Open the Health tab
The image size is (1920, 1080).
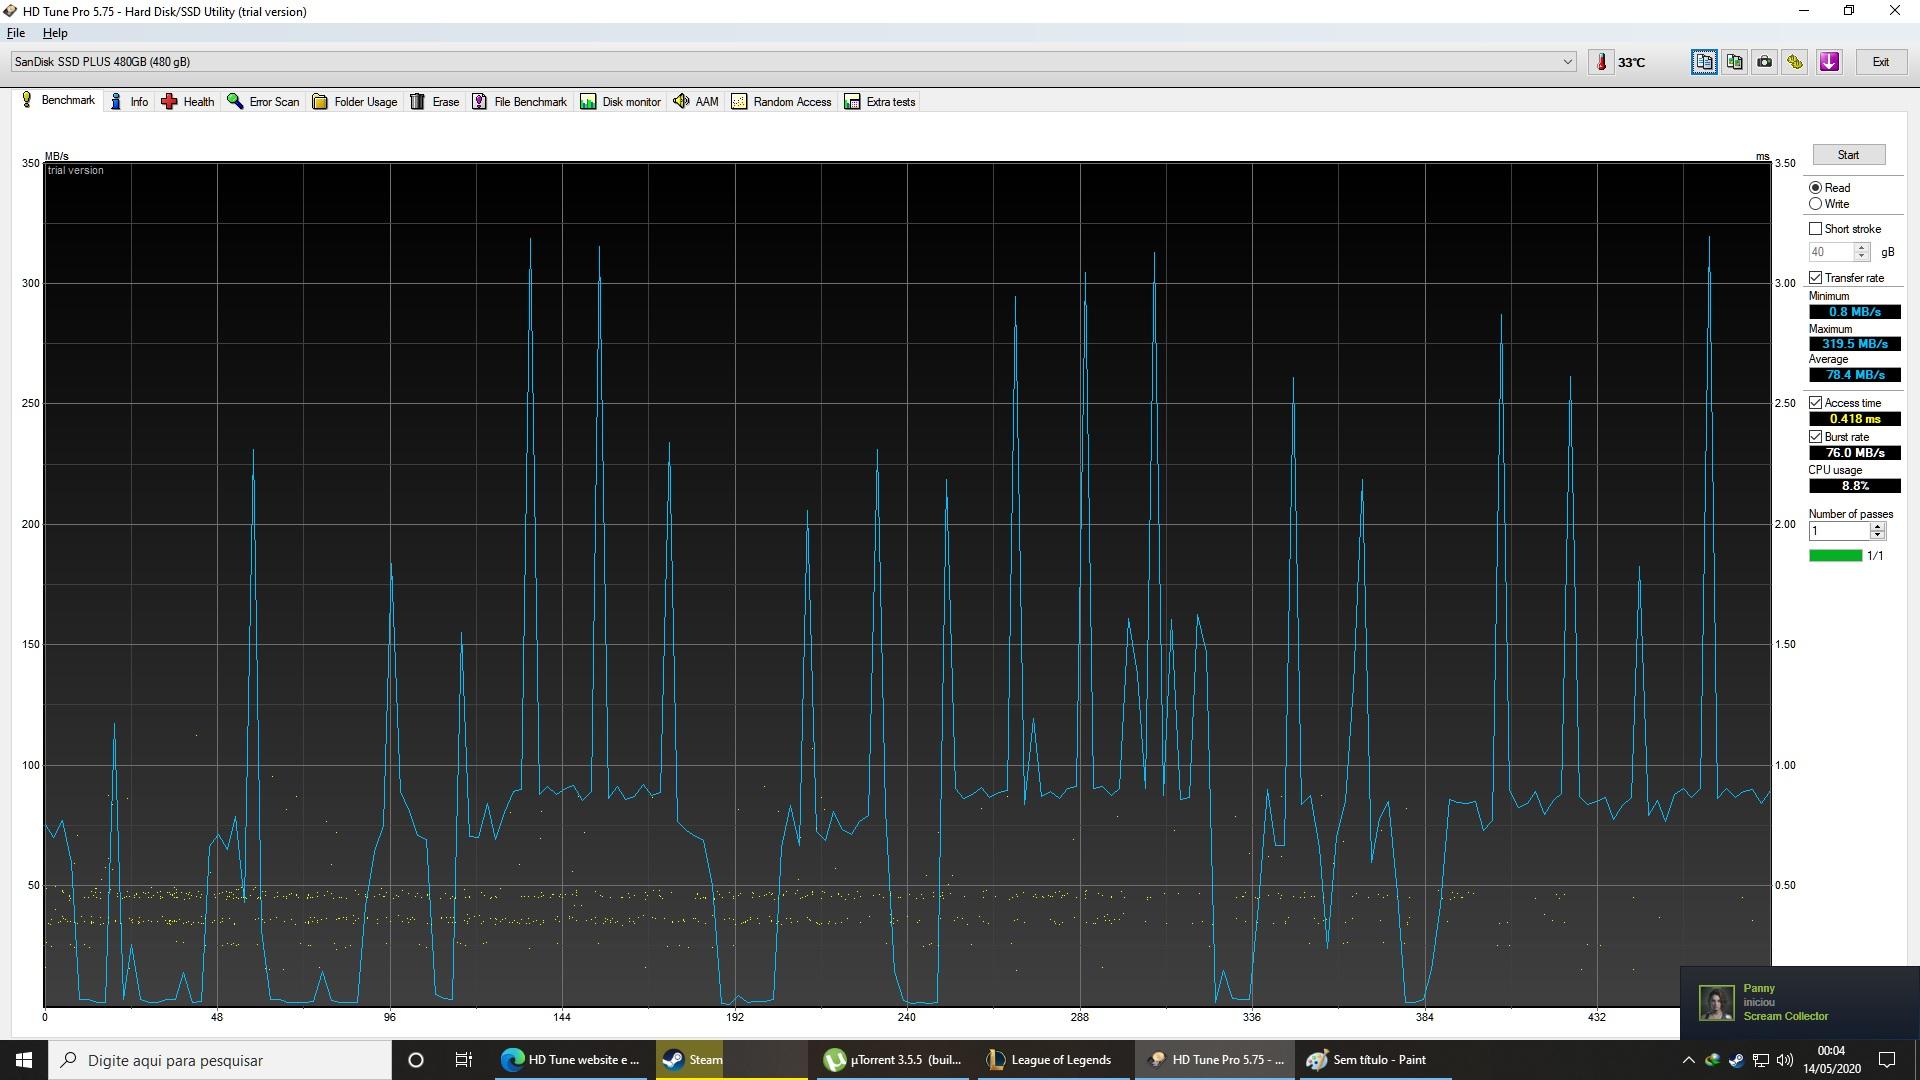point(188,102)
